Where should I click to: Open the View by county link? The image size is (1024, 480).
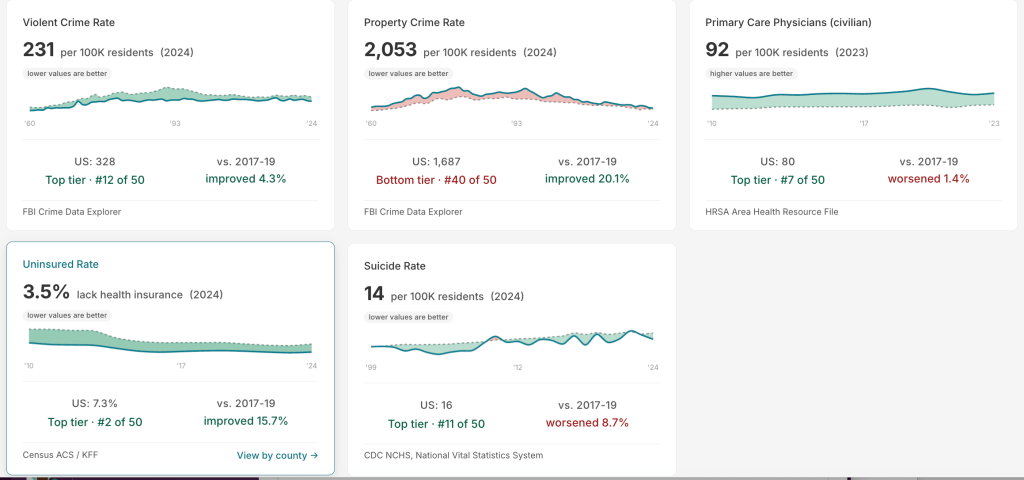[x=277, y=455]
